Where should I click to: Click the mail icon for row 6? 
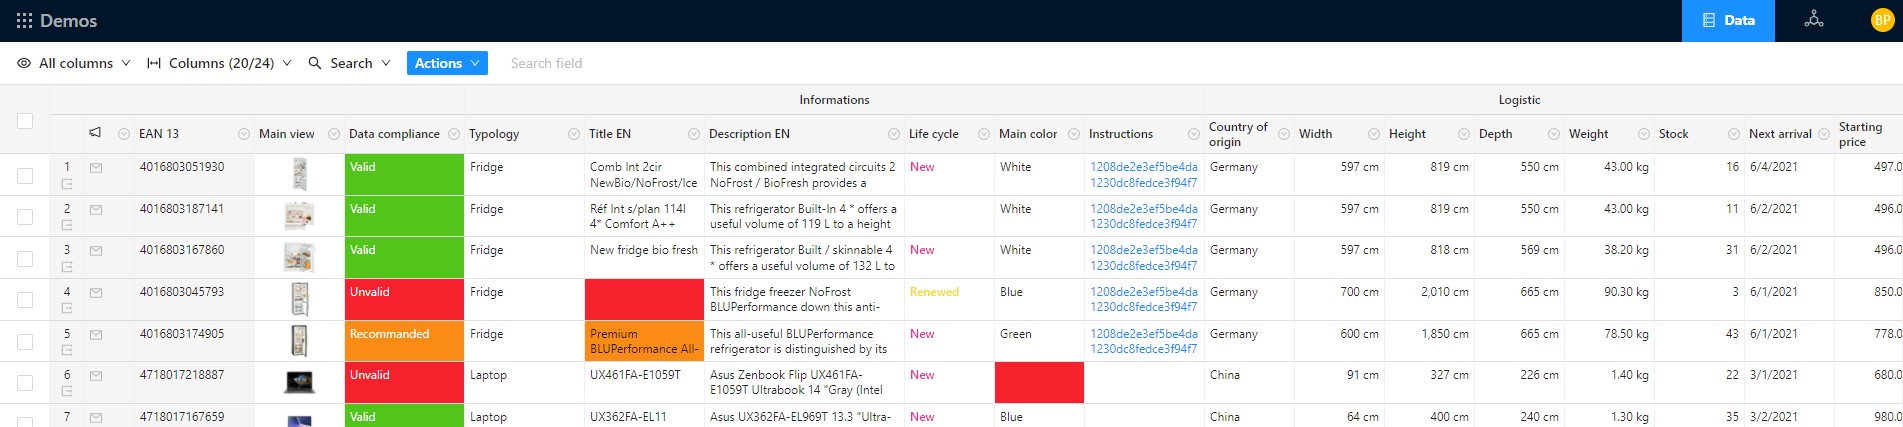[x=96, y=376]
